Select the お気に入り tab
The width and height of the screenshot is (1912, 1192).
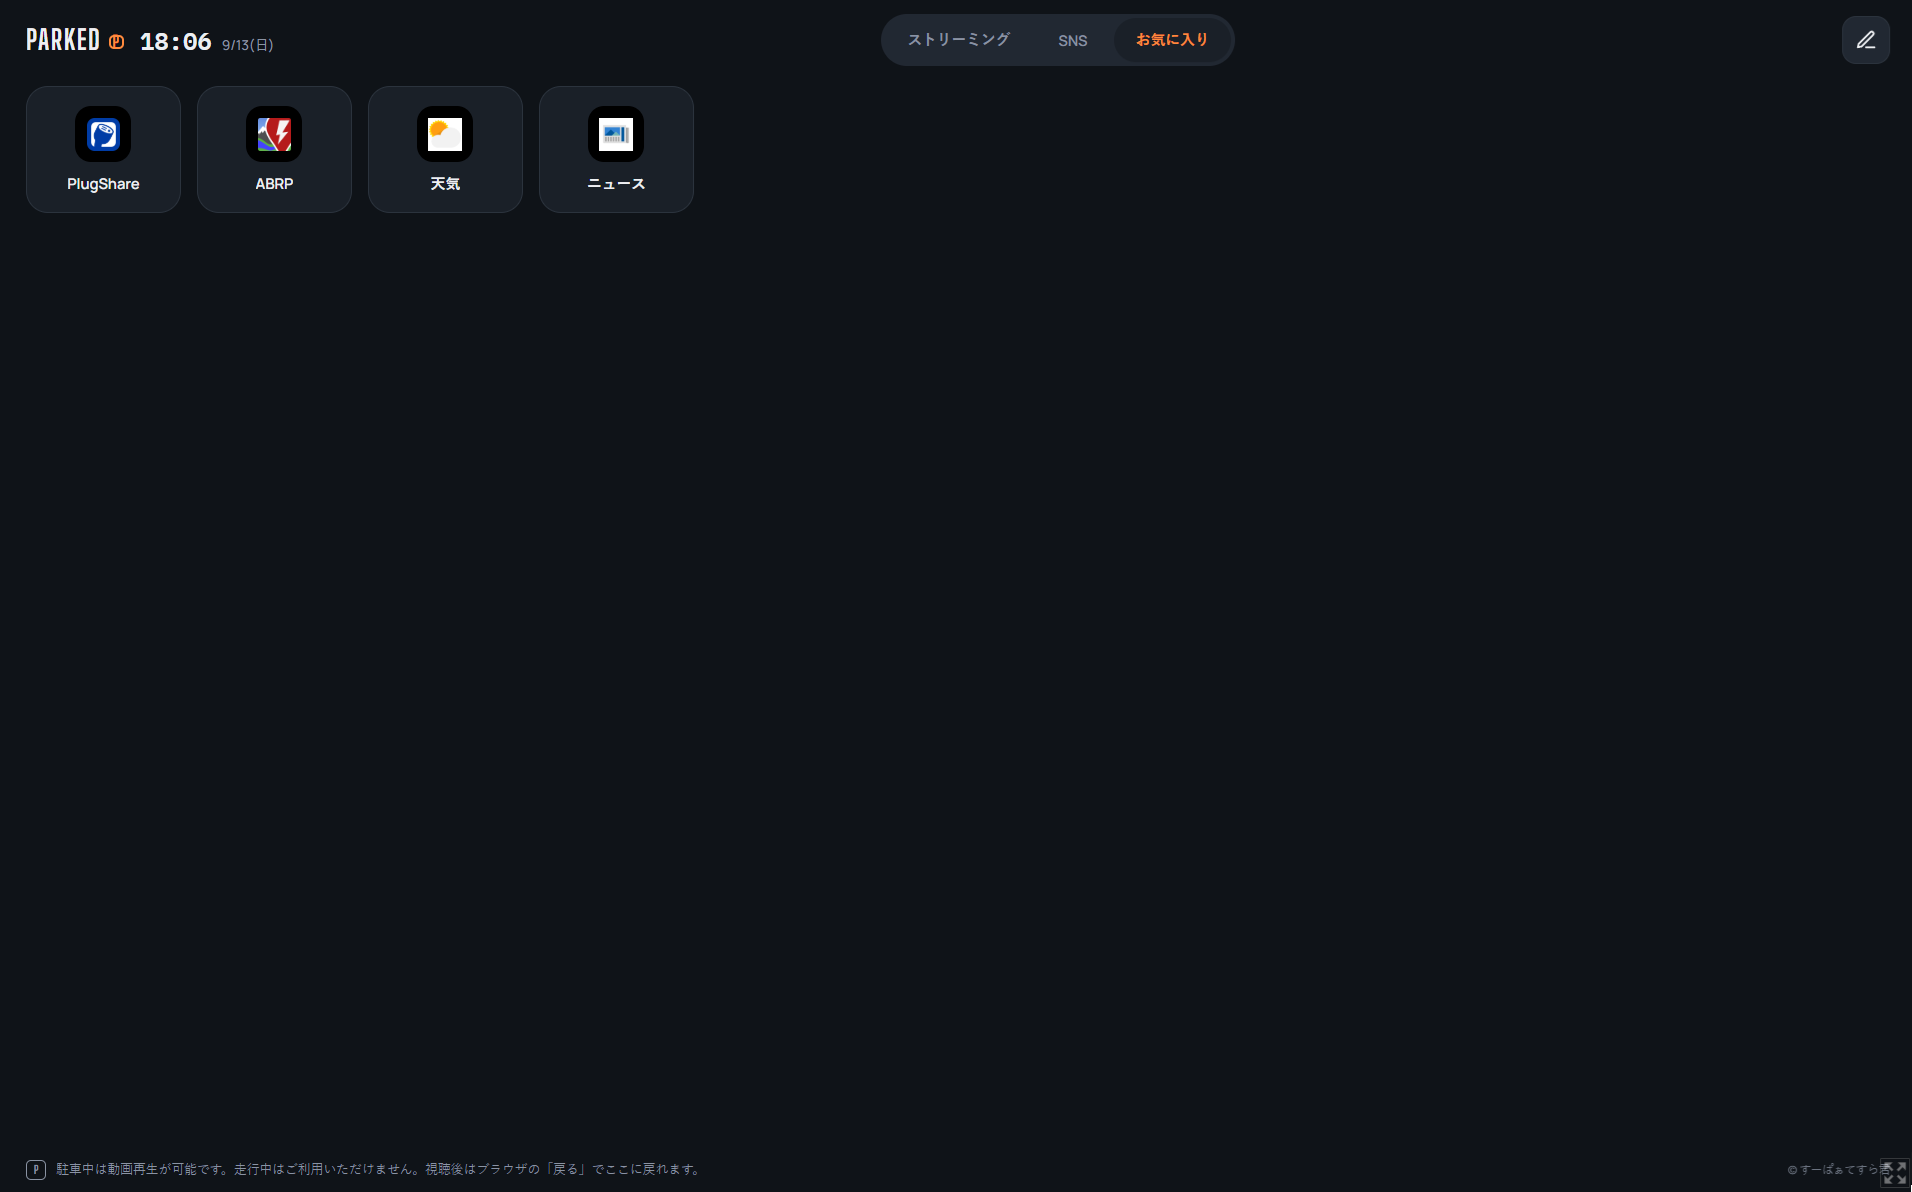(1172, 40)
